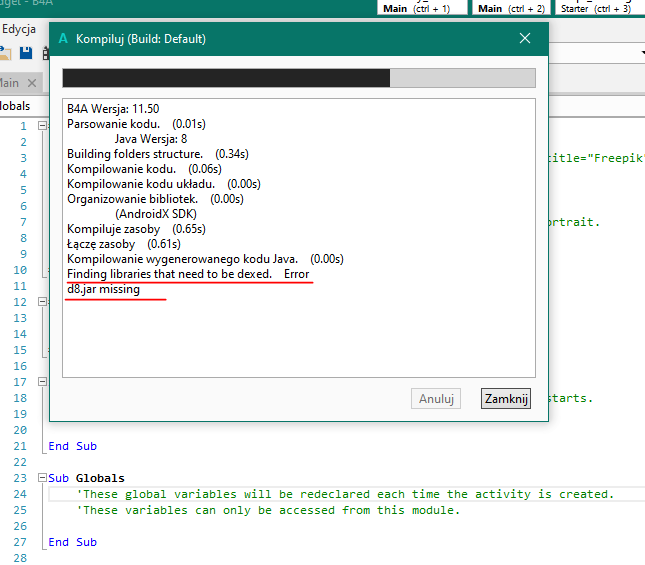The height and width of the screenshot is (565, 645).
Task: Click the compile progress bar
Action: [x=299, y=79]
